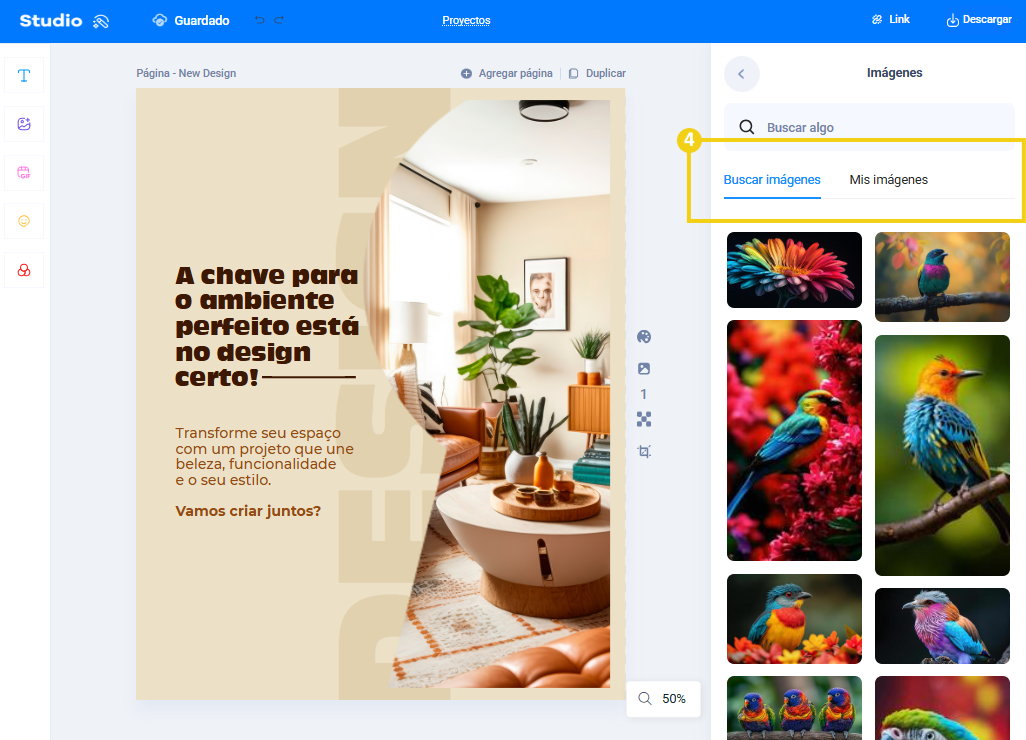Click the headline 'A chave para o ambiente'

pyautogui.click(x=267, y=326)
